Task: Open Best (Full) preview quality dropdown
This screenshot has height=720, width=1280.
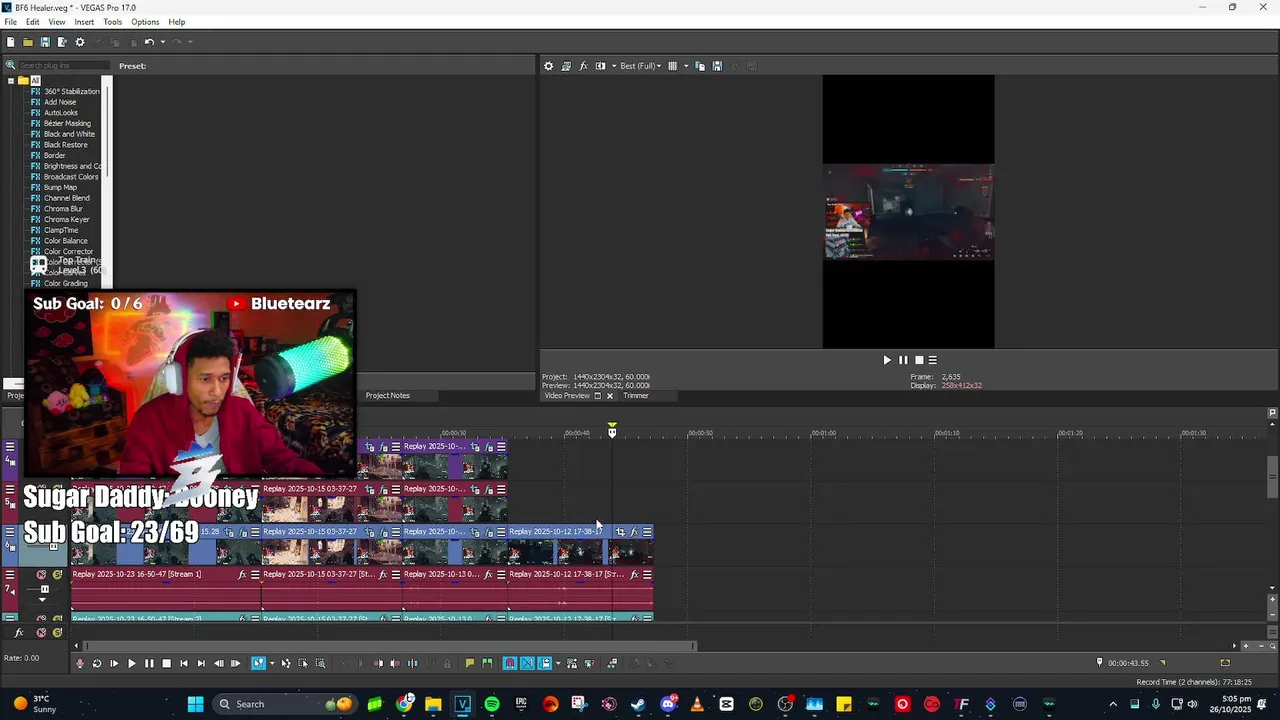Action: coord(641,66)
